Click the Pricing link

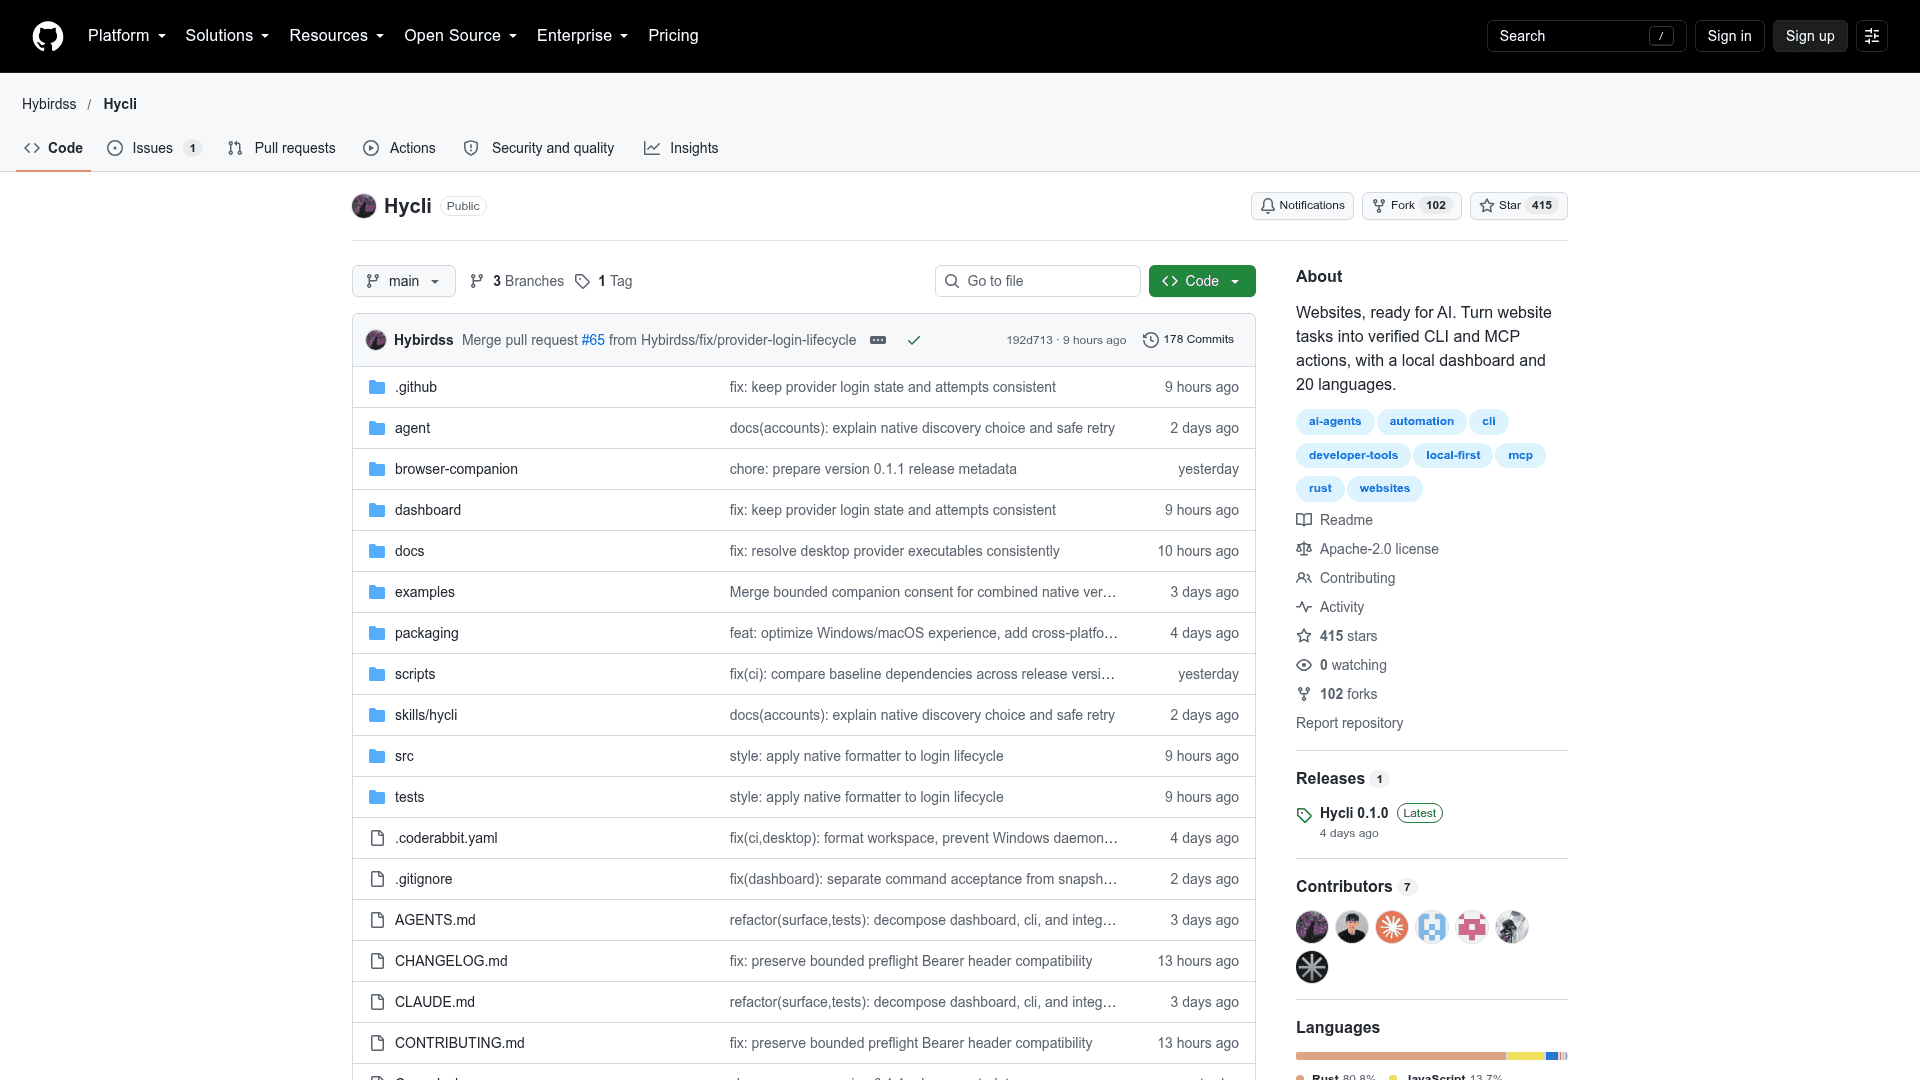pyautogui.click(x=673, y=36)
